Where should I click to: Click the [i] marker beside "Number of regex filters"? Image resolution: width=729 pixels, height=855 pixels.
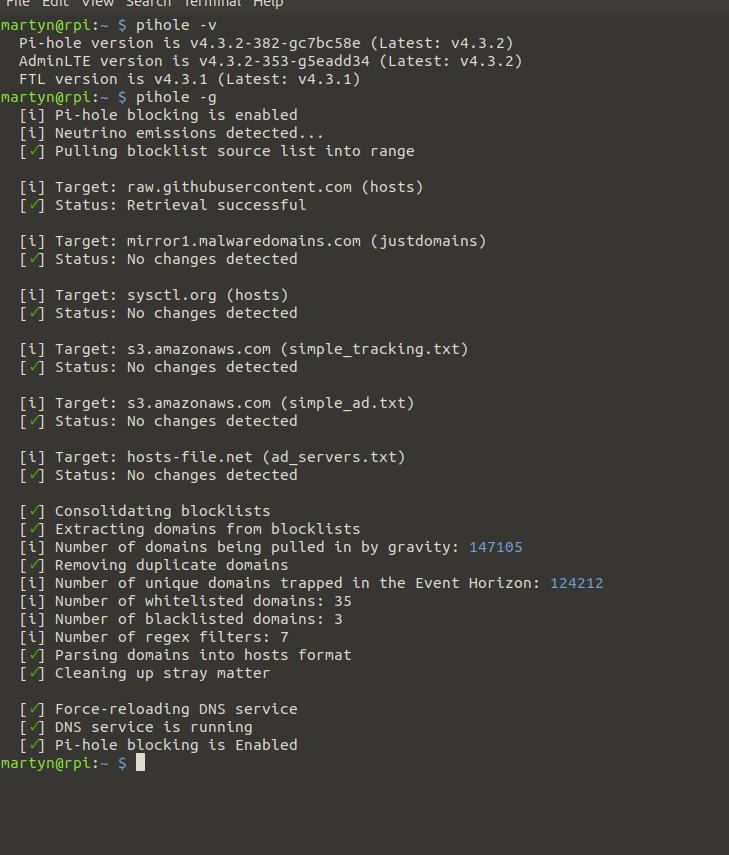[32, 637]
